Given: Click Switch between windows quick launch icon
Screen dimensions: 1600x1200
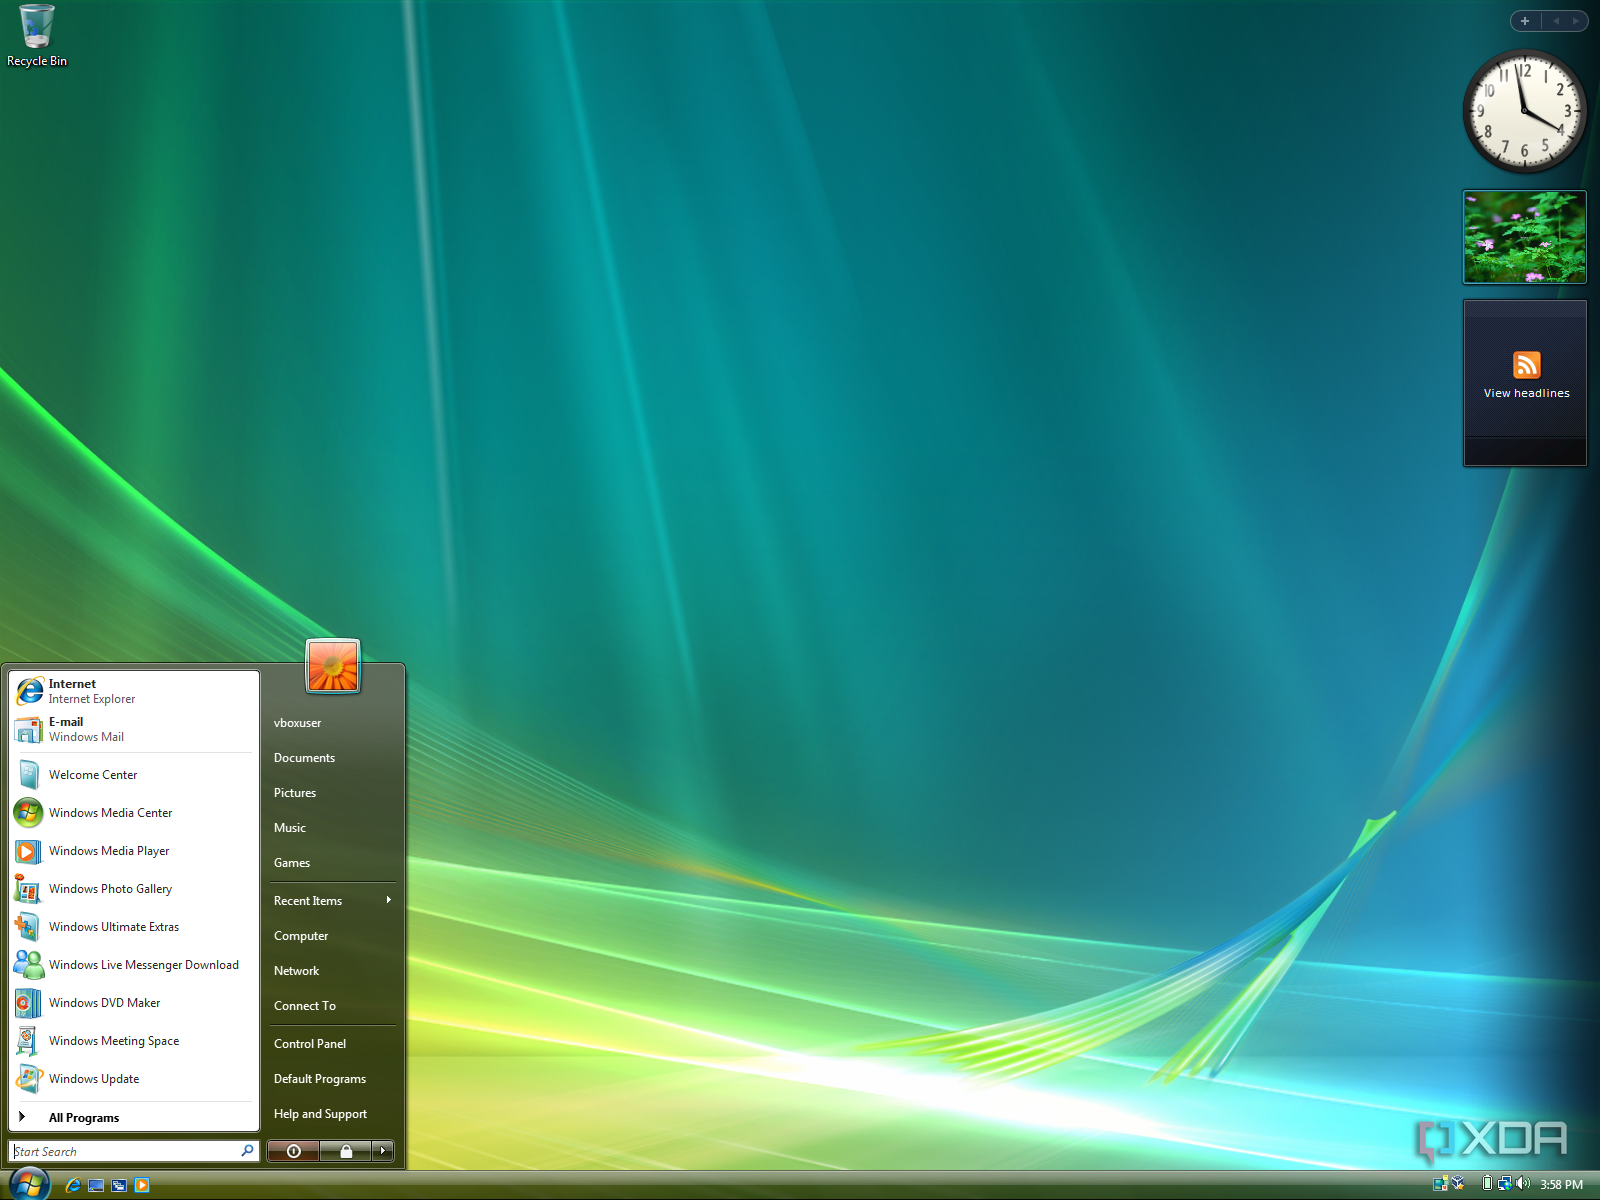Looking at the screenshot, I should (x=119, y=1185).
